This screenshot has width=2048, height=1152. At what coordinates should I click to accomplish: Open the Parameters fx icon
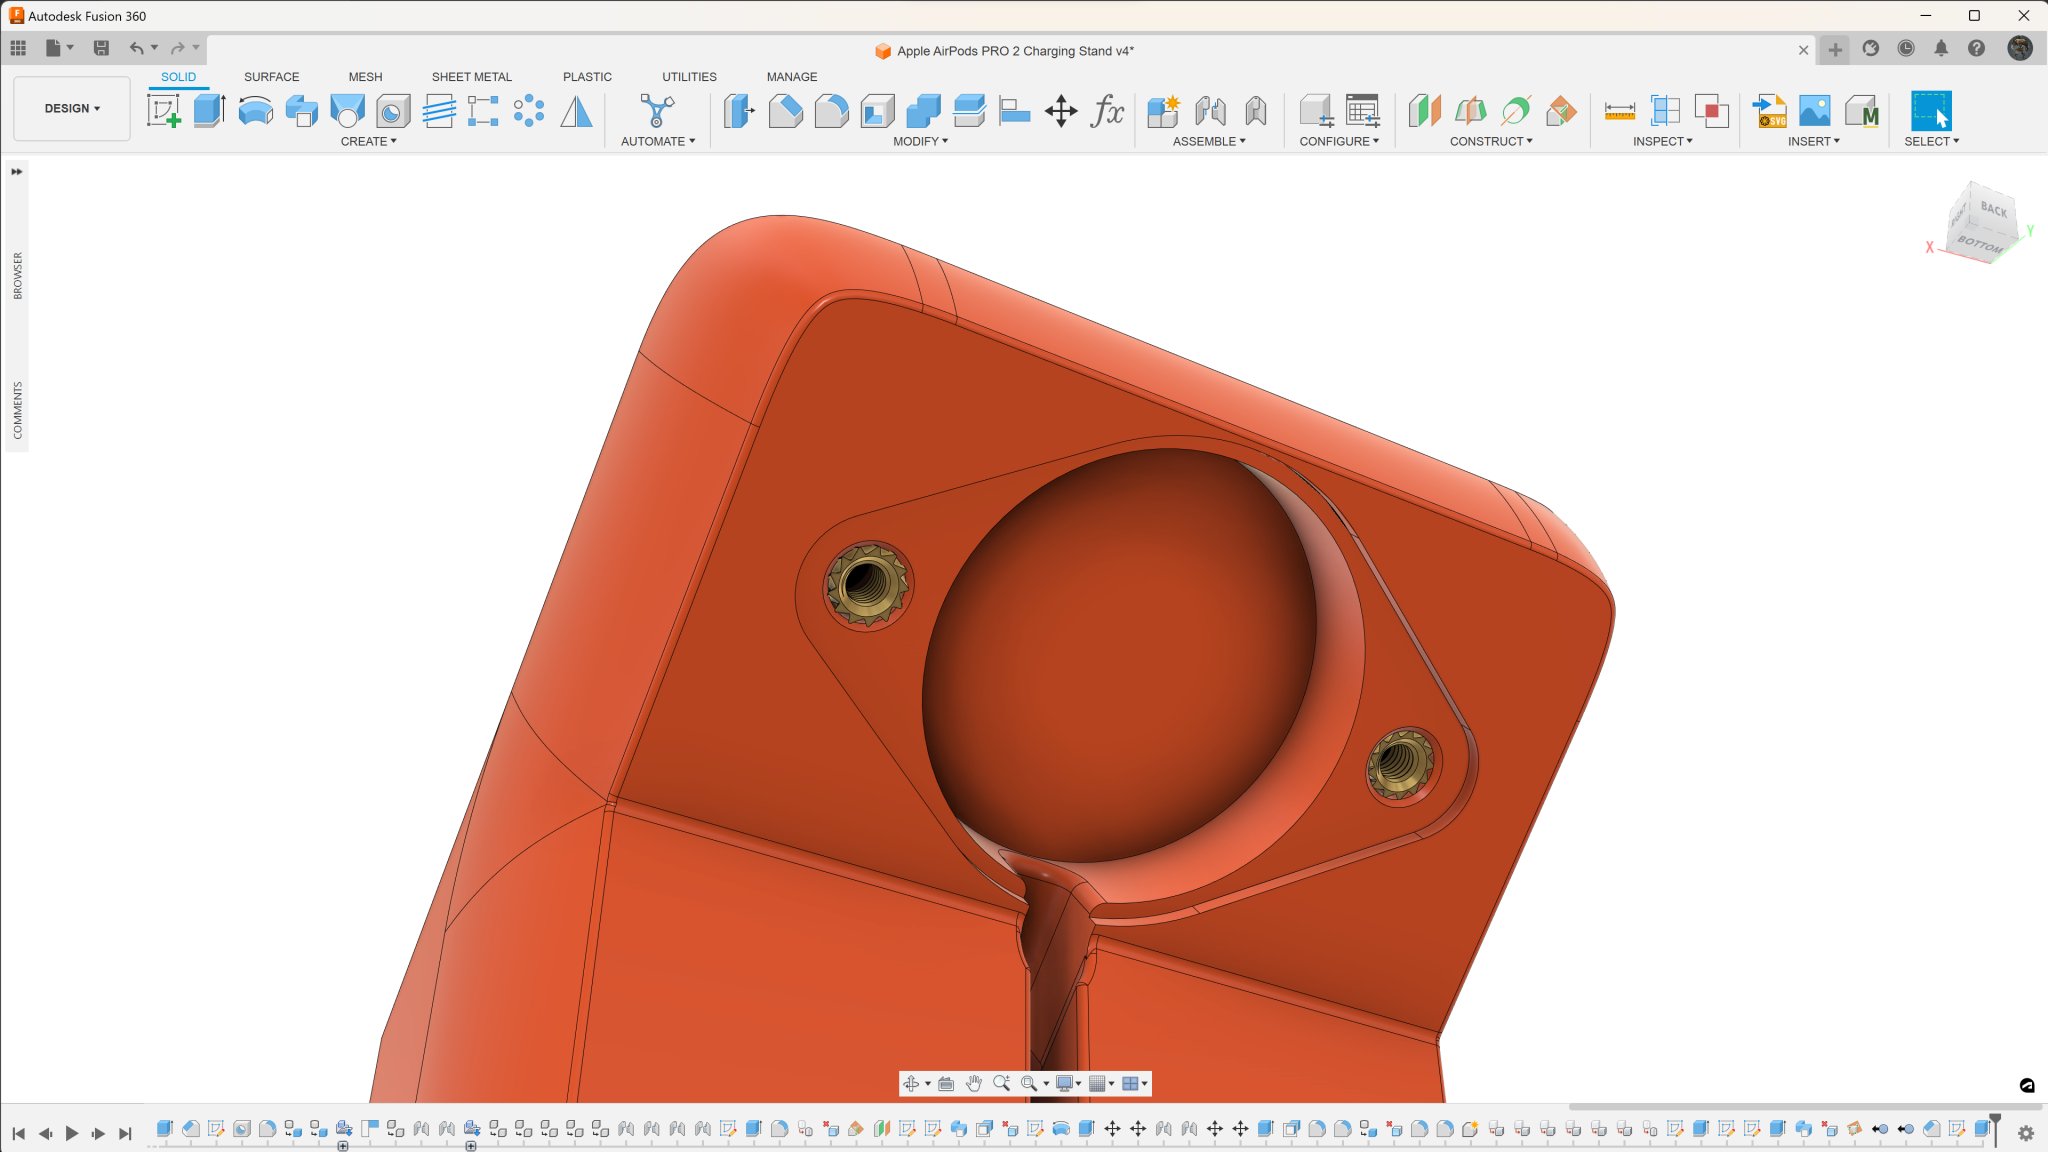click(x=1107, y=111)
